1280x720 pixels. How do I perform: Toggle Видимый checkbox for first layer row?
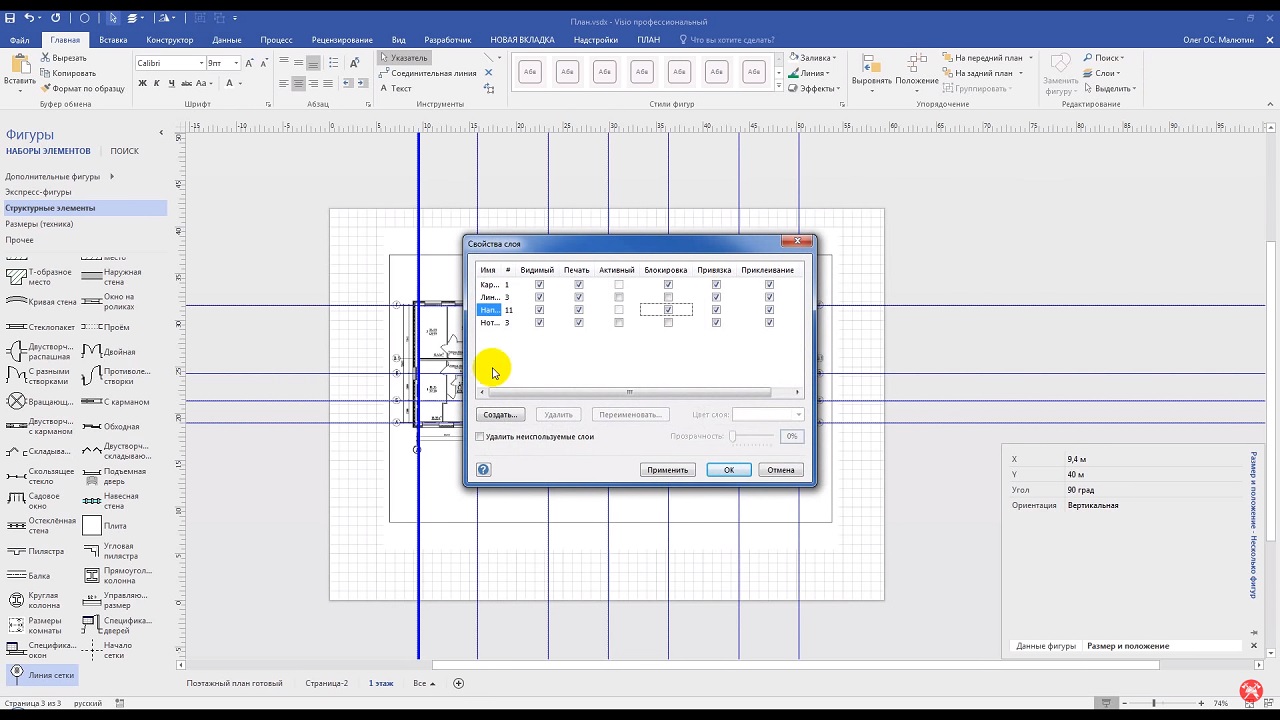[539, 285]
